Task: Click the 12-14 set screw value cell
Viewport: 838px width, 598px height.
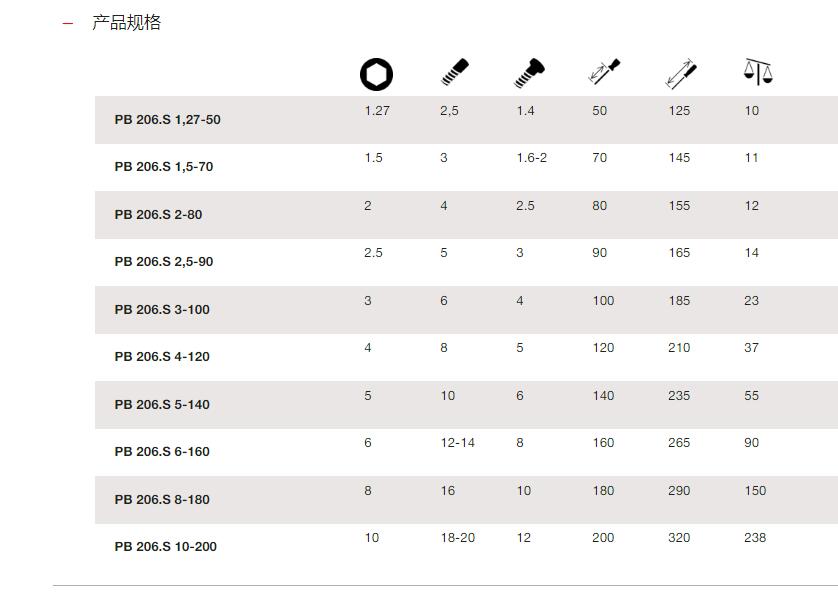Action: point(457,442)
